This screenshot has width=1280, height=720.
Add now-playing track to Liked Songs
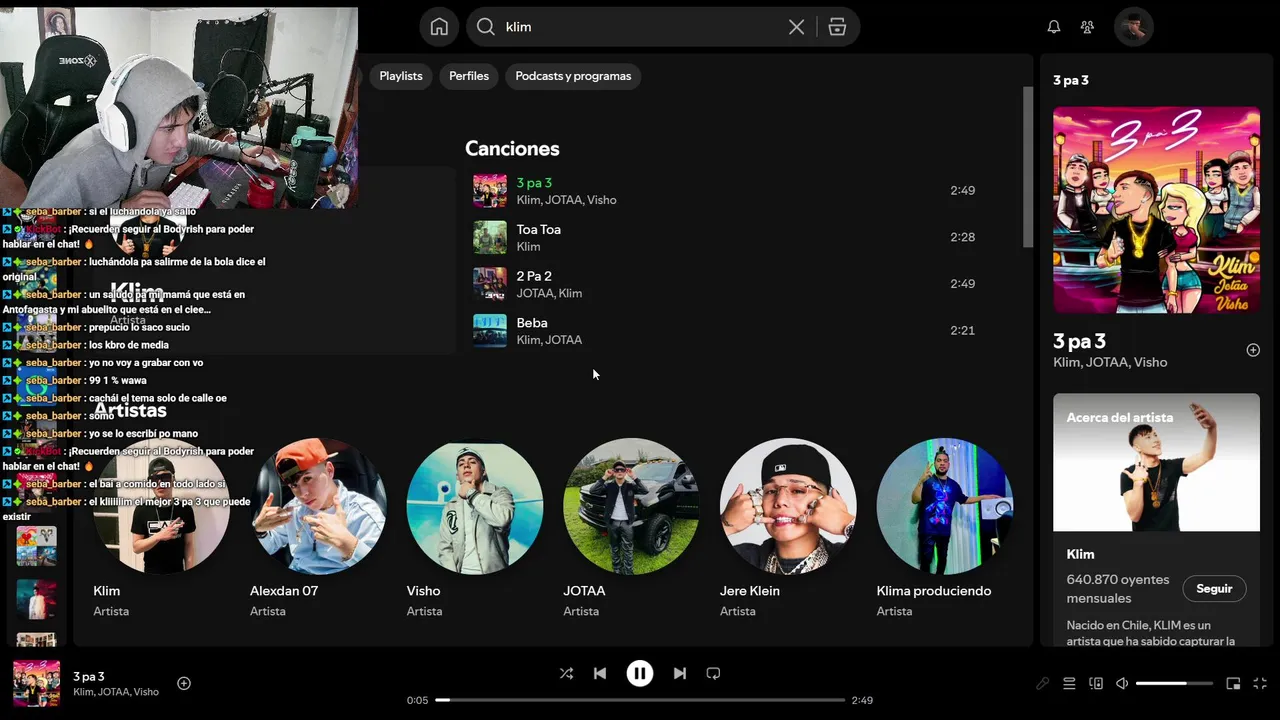pos(184,683)
